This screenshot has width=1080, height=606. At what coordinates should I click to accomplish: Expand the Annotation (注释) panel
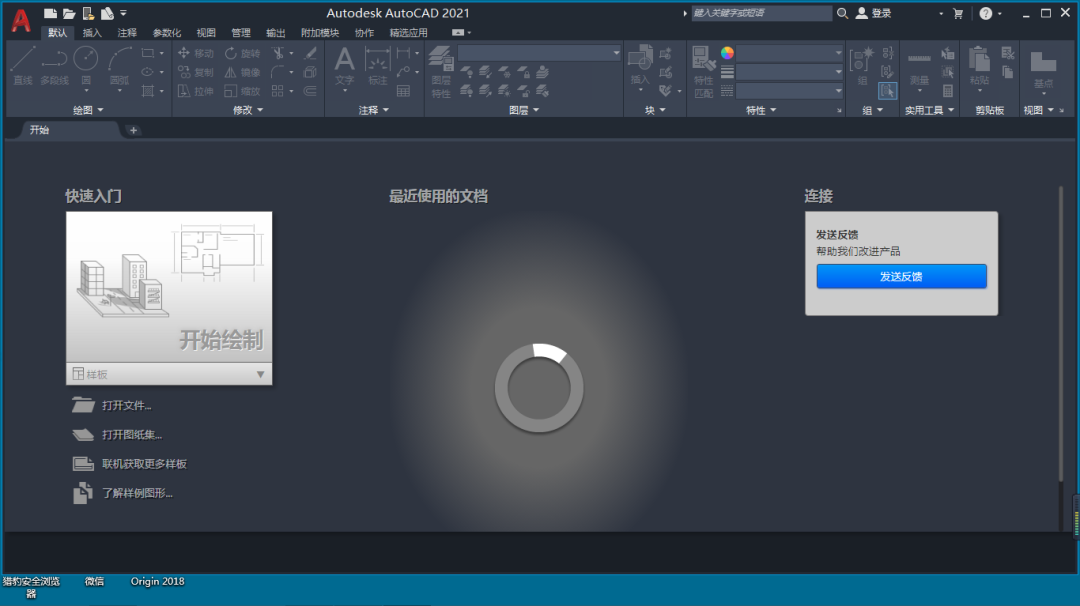point(374,110)
